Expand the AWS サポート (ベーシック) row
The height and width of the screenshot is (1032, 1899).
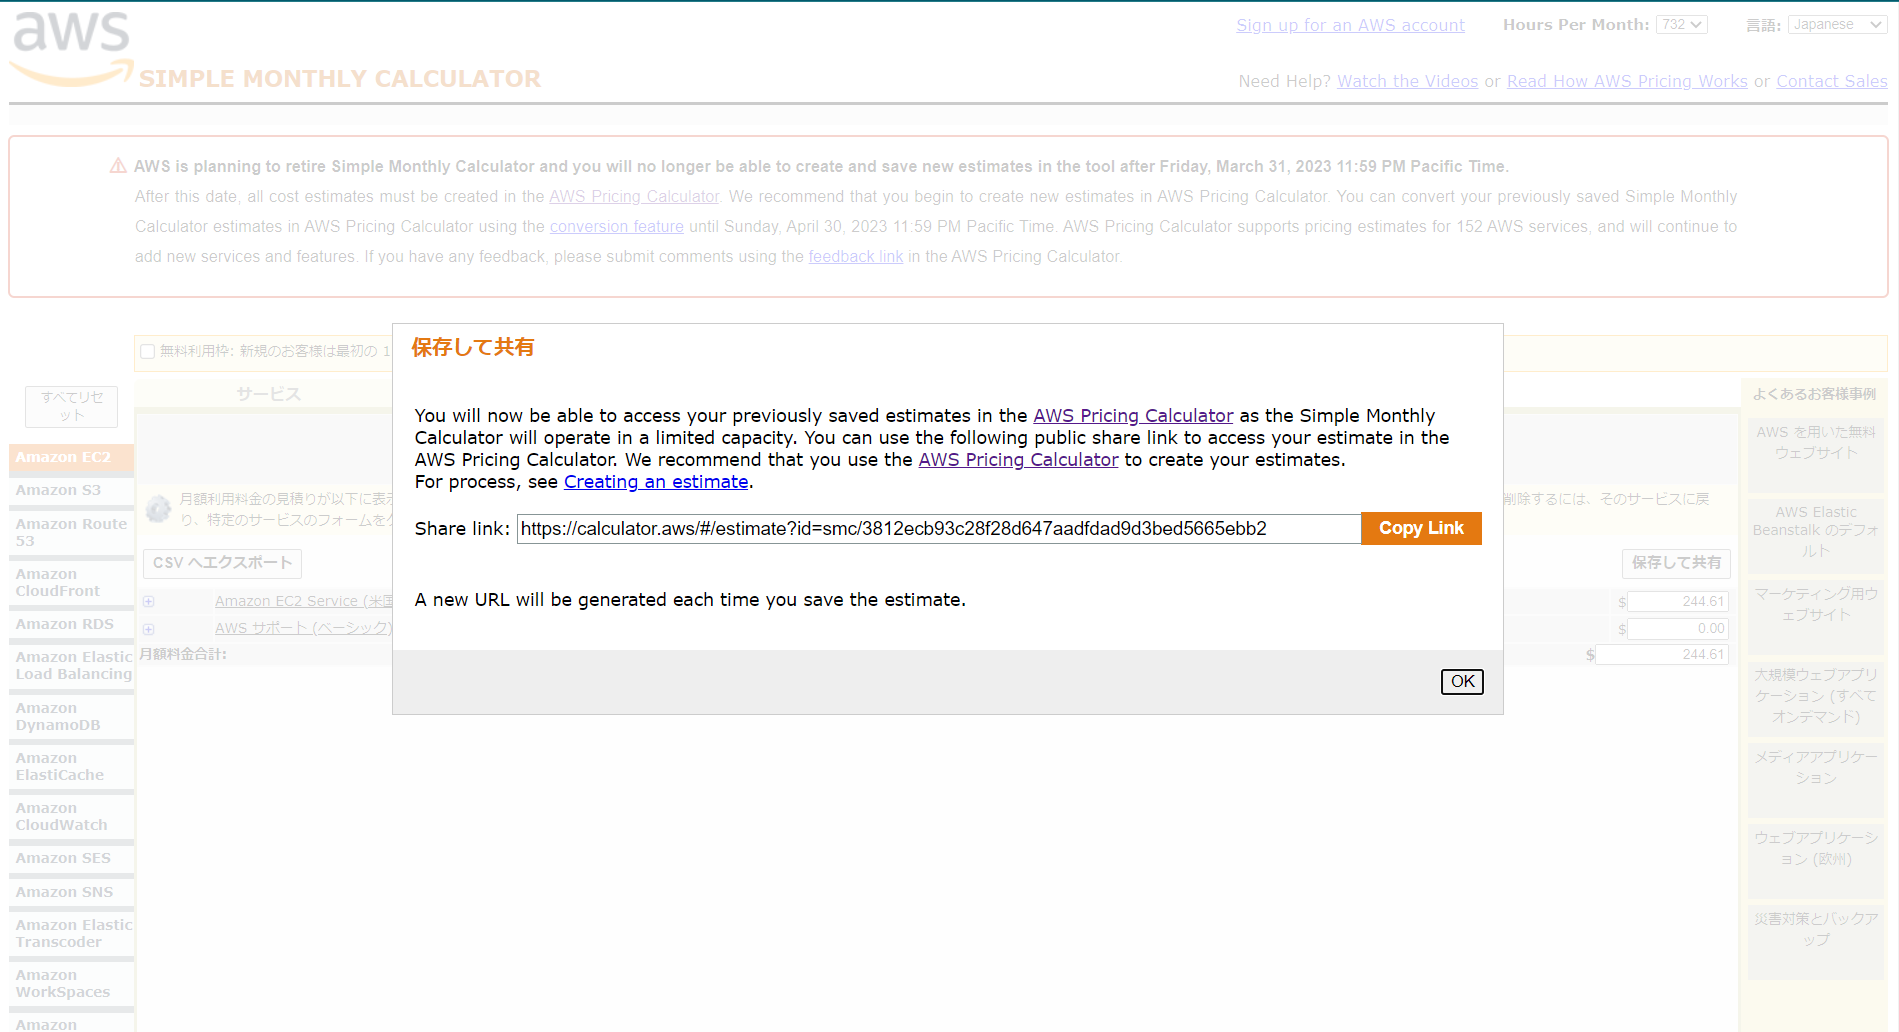(x=148, y=628)
